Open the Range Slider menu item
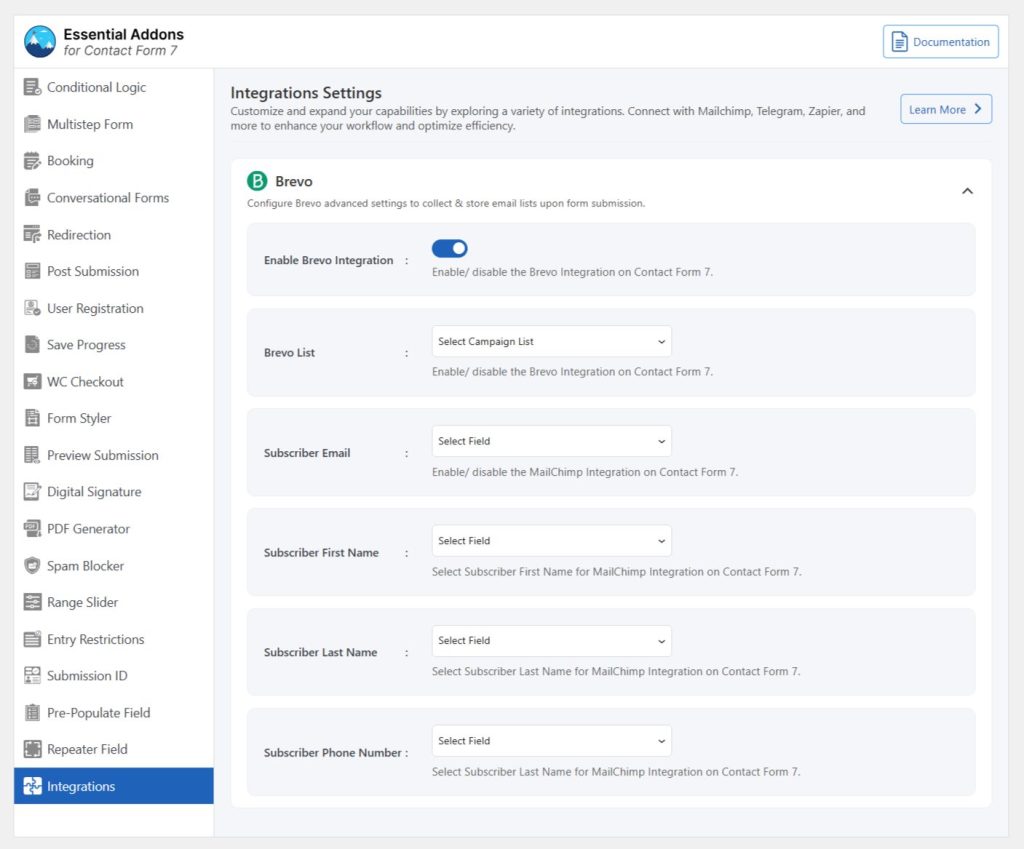The image size is (1024, 849). [114, 602]
